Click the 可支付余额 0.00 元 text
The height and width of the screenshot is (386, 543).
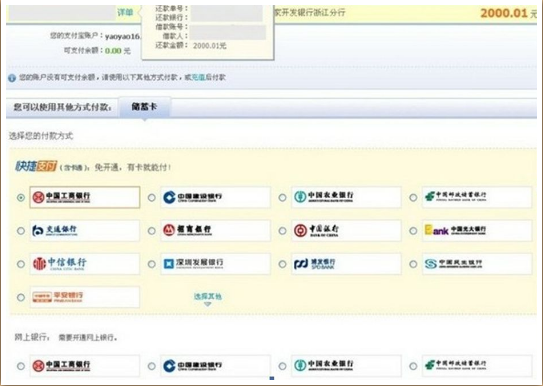(97, 51)
